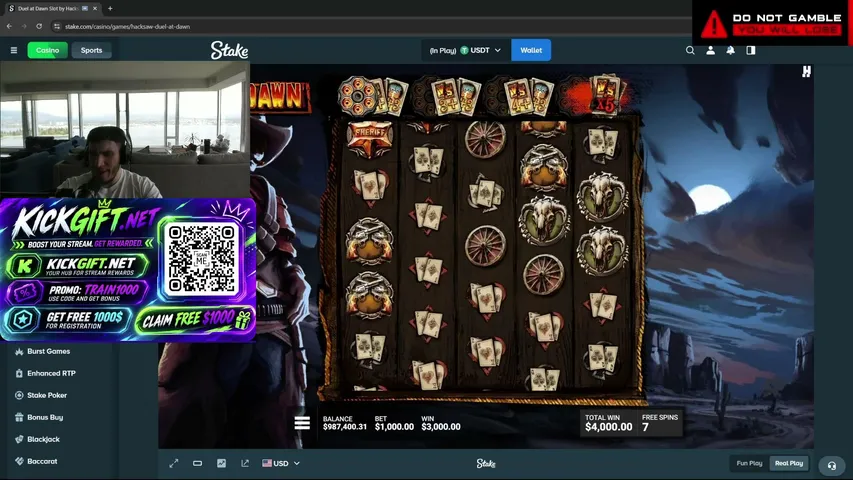Screen dimensions: 853x480
Task: Click the Promo TRAIN1000 banner row
Action: (x=77, y=293)
